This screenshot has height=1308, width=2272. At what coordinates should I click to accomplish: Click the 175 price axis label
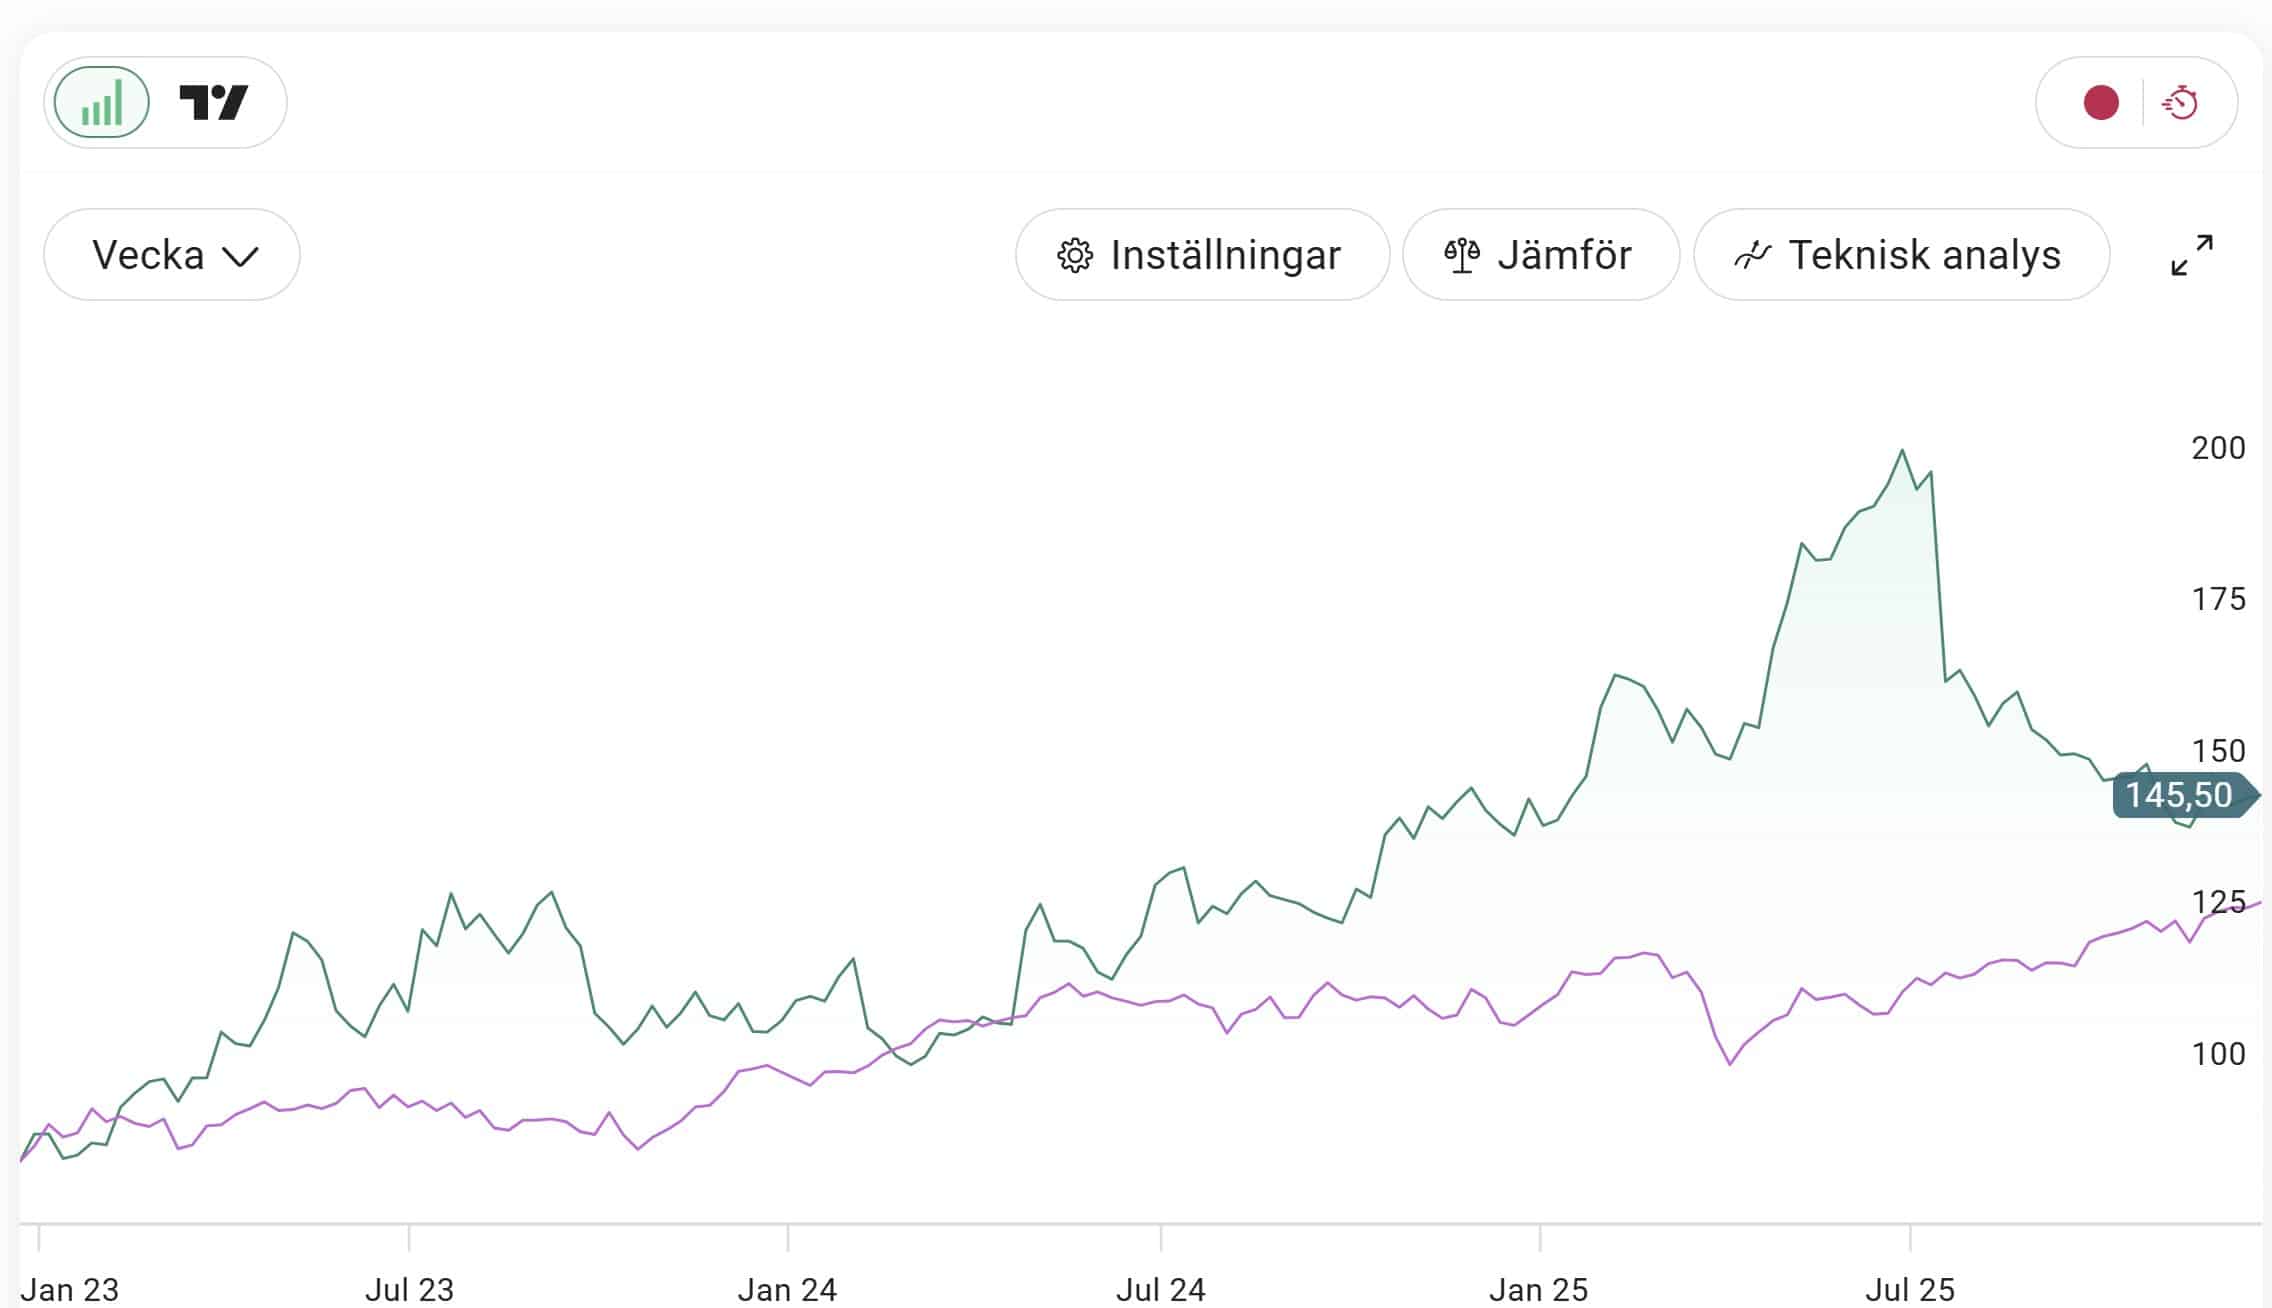[2218, 599]
